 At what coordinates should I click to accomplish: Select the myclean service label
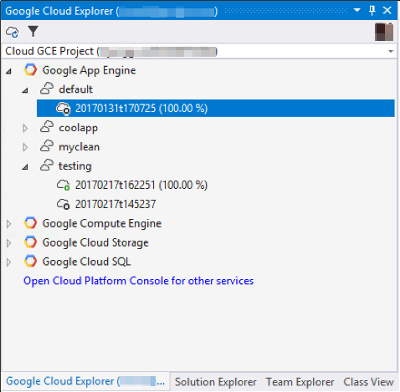(79, 147)
